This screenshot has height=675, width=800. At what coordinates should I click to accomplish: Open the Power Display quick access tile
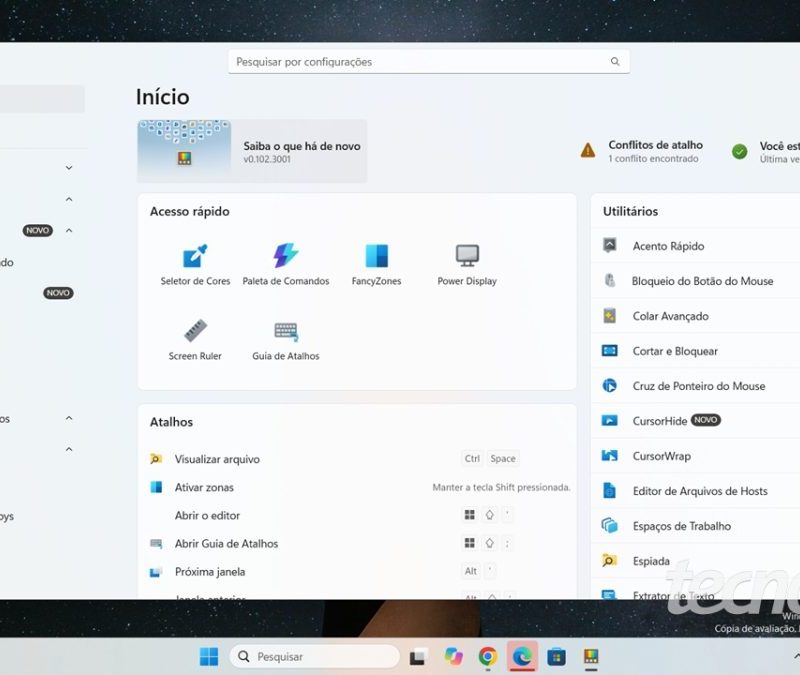(467, 264)
